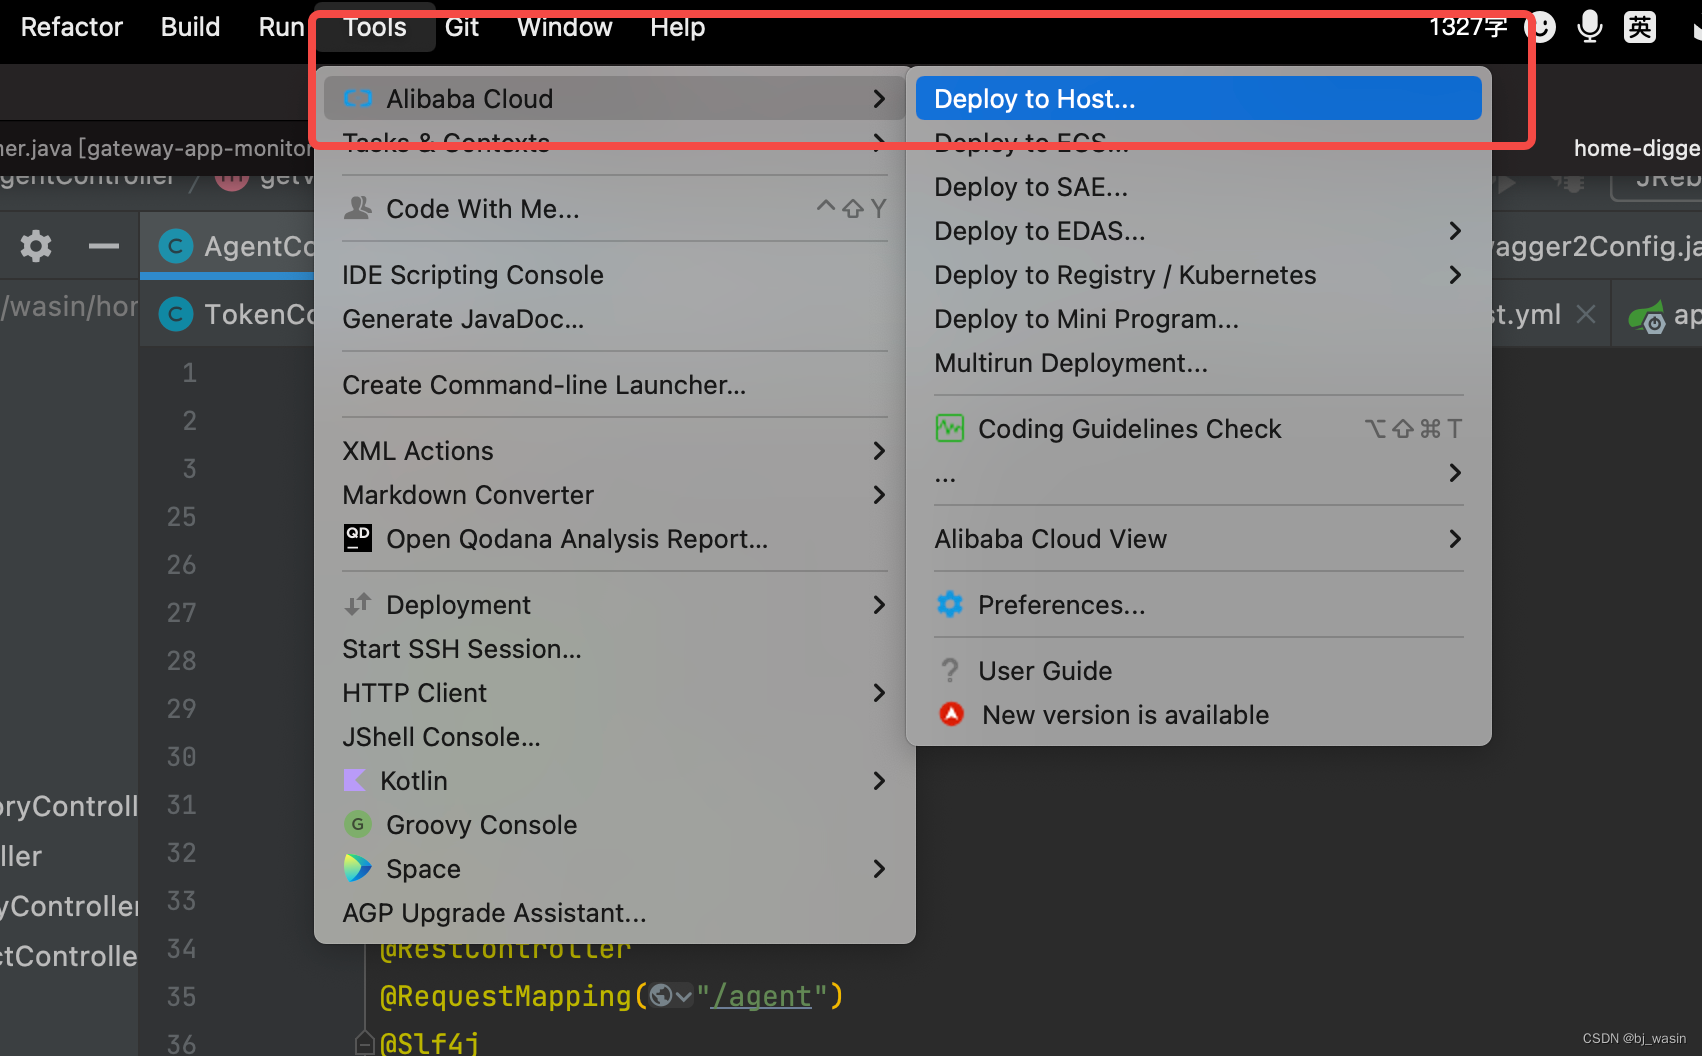Expand the ellipsis submenu arrow
This screenshot has height=1056, width=1702.
[1455, 473]
